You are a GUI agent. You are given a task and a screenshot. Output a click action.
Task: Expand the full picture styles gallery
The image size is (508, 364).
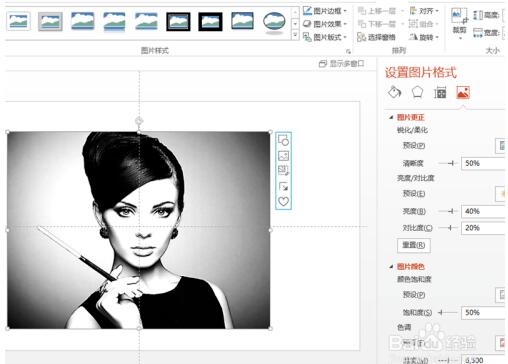(295, 34)
